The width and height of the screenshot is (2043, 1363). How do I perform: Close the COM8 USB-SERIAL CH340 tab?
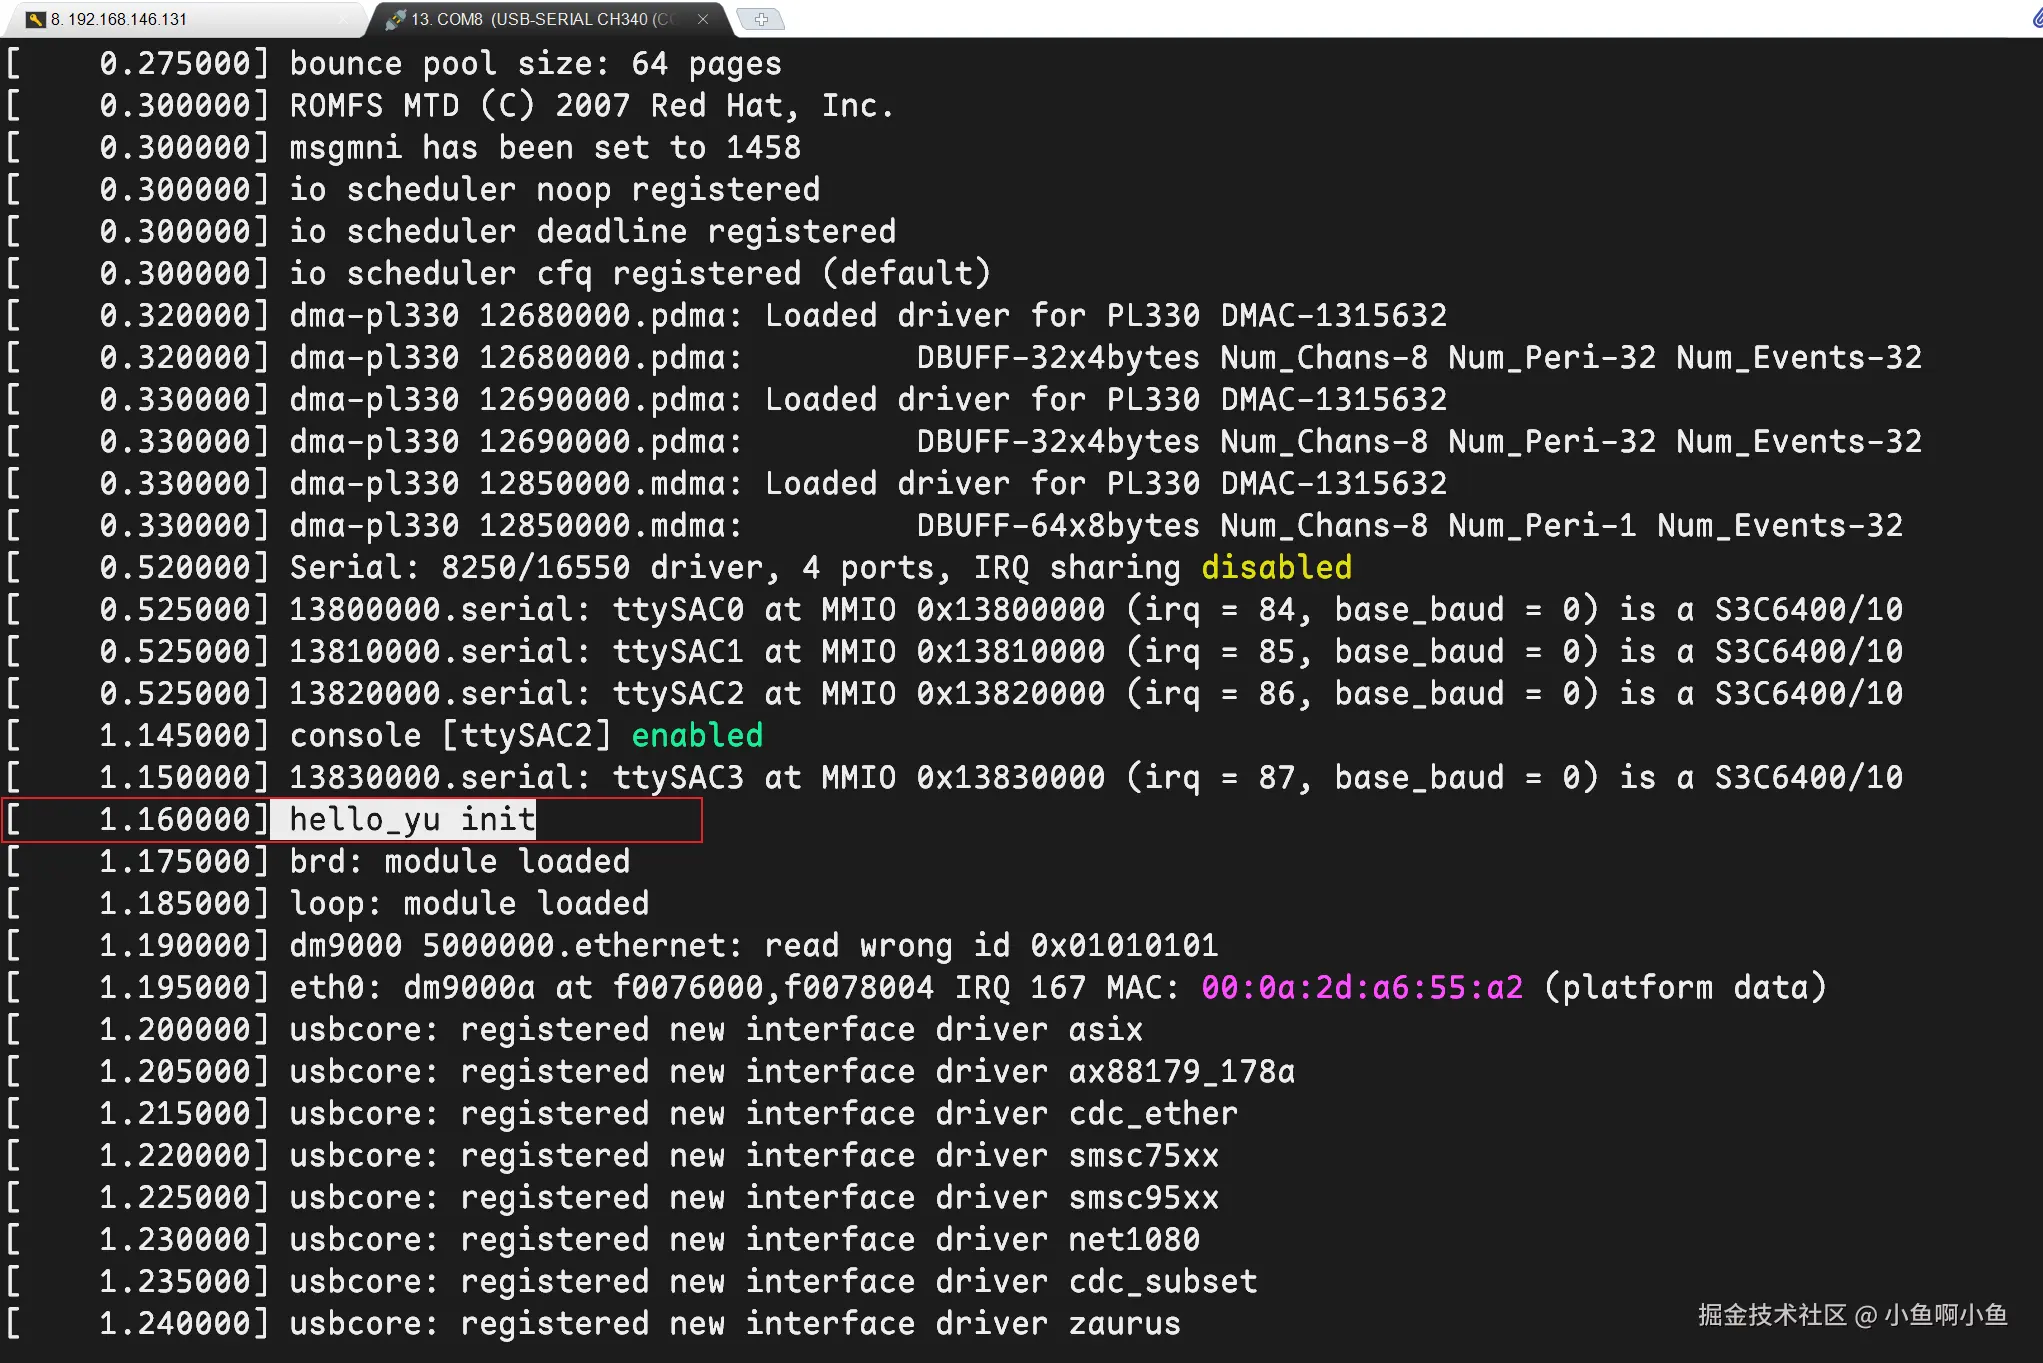[703, 19]
